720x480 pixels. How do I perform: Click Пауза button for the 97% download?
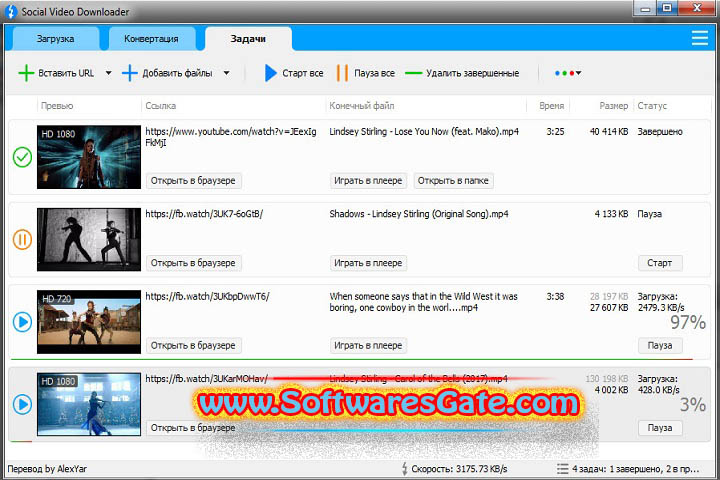660,345
